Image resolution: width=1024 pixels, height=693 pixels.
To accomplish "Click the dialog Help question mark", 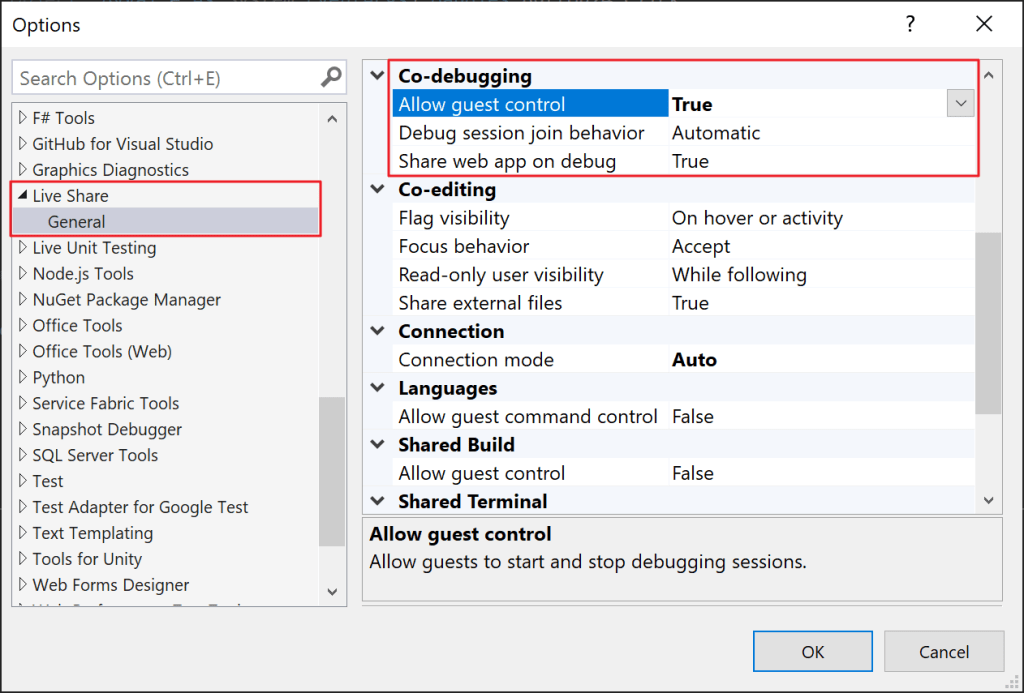I will point(910,24).
